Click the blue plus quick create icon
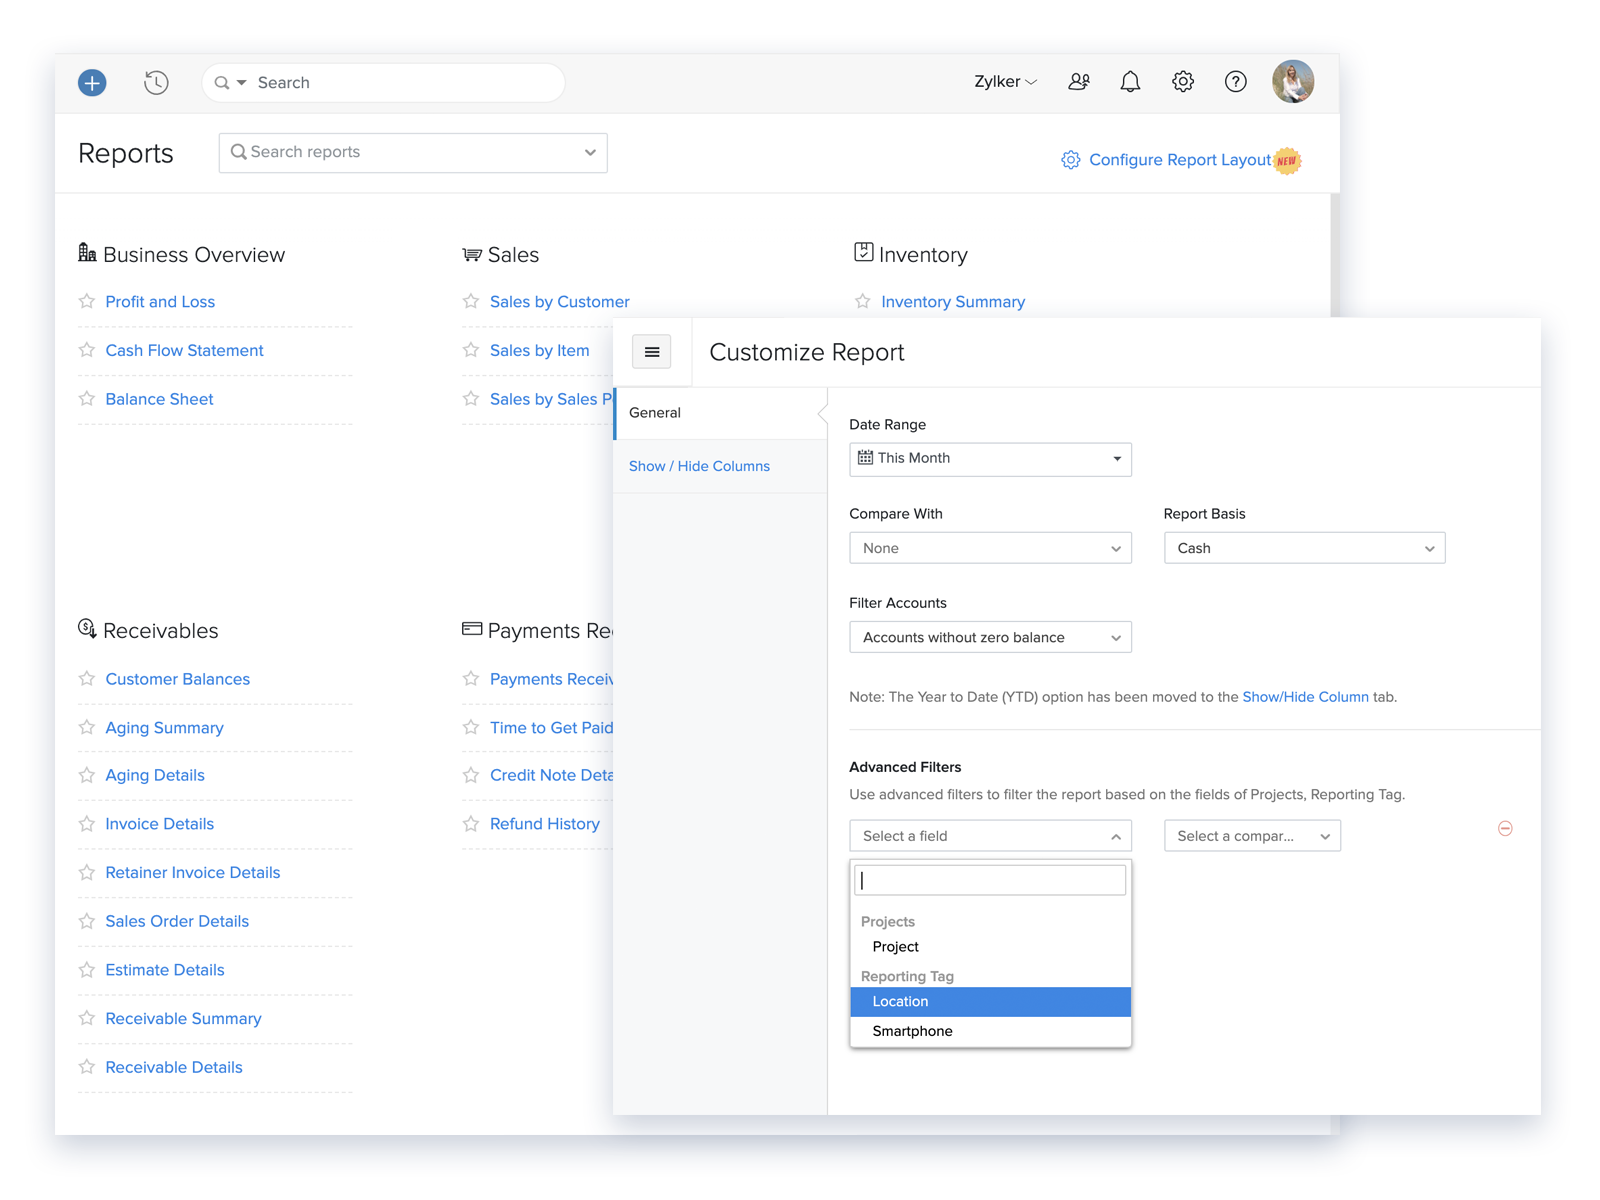The image size is (1600, 1200). pos(92,83)
